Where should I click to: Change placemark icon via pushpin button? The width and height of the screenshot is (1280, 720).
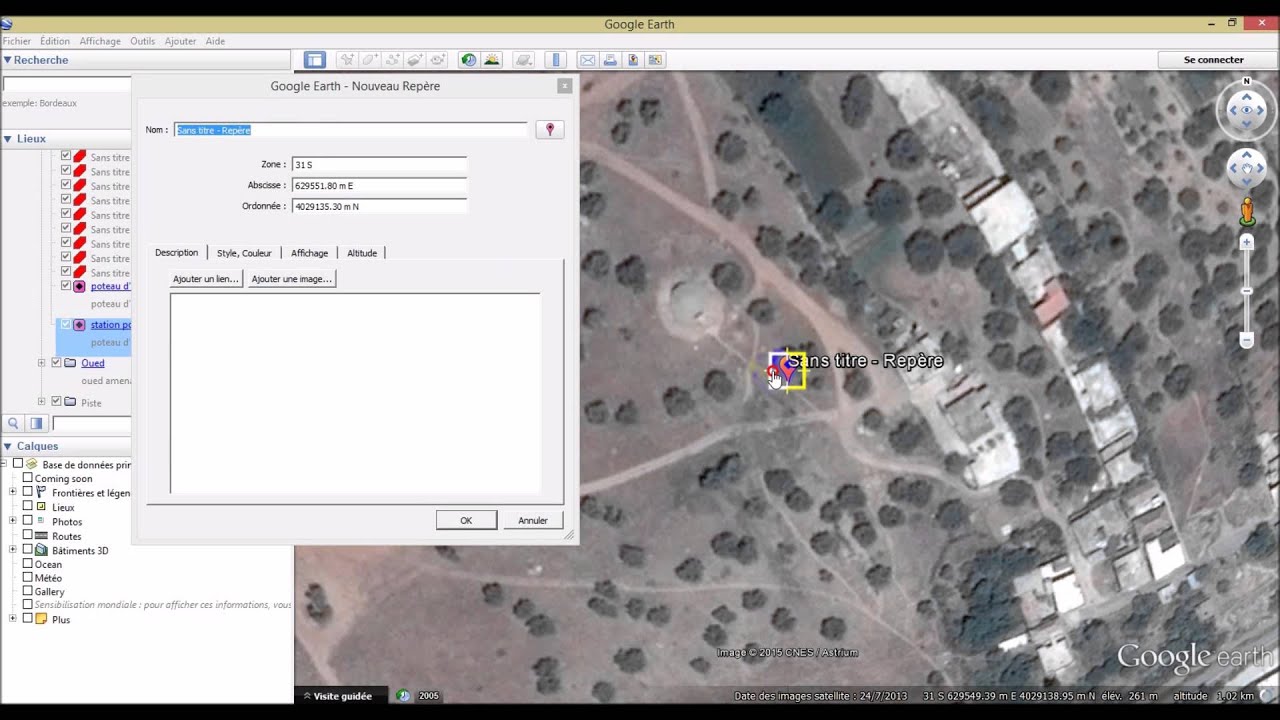pos(549,129)
